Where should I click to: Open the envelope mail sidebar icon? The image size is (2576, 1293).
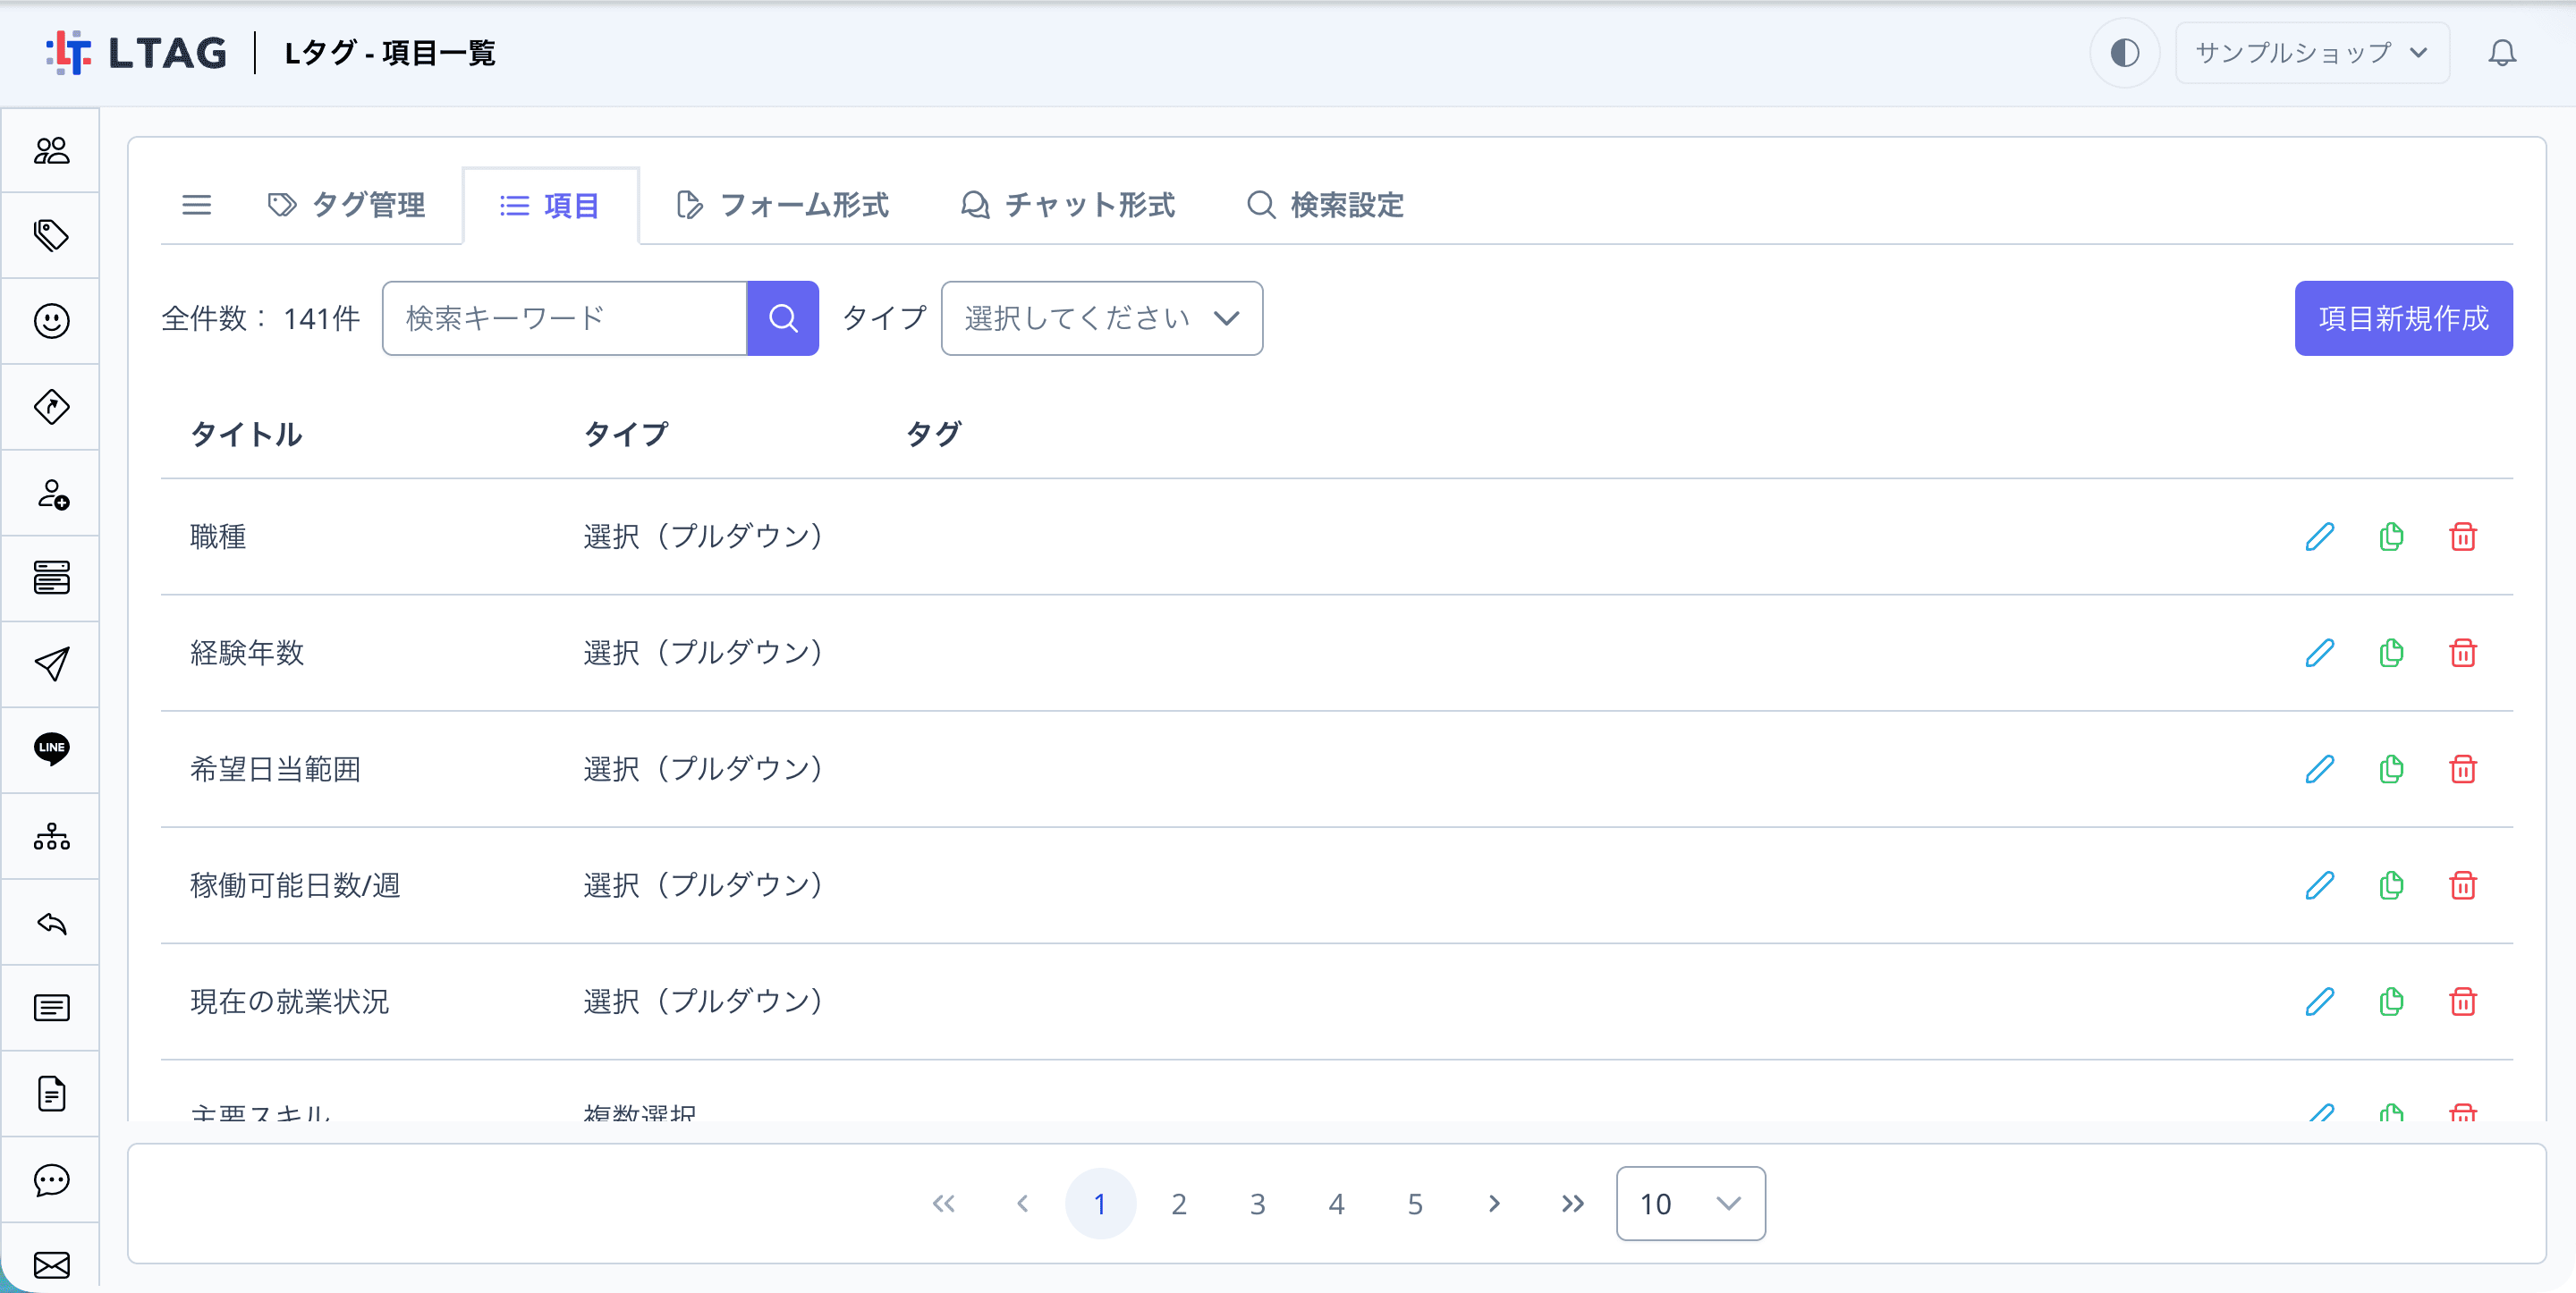tap(51, 1265)
